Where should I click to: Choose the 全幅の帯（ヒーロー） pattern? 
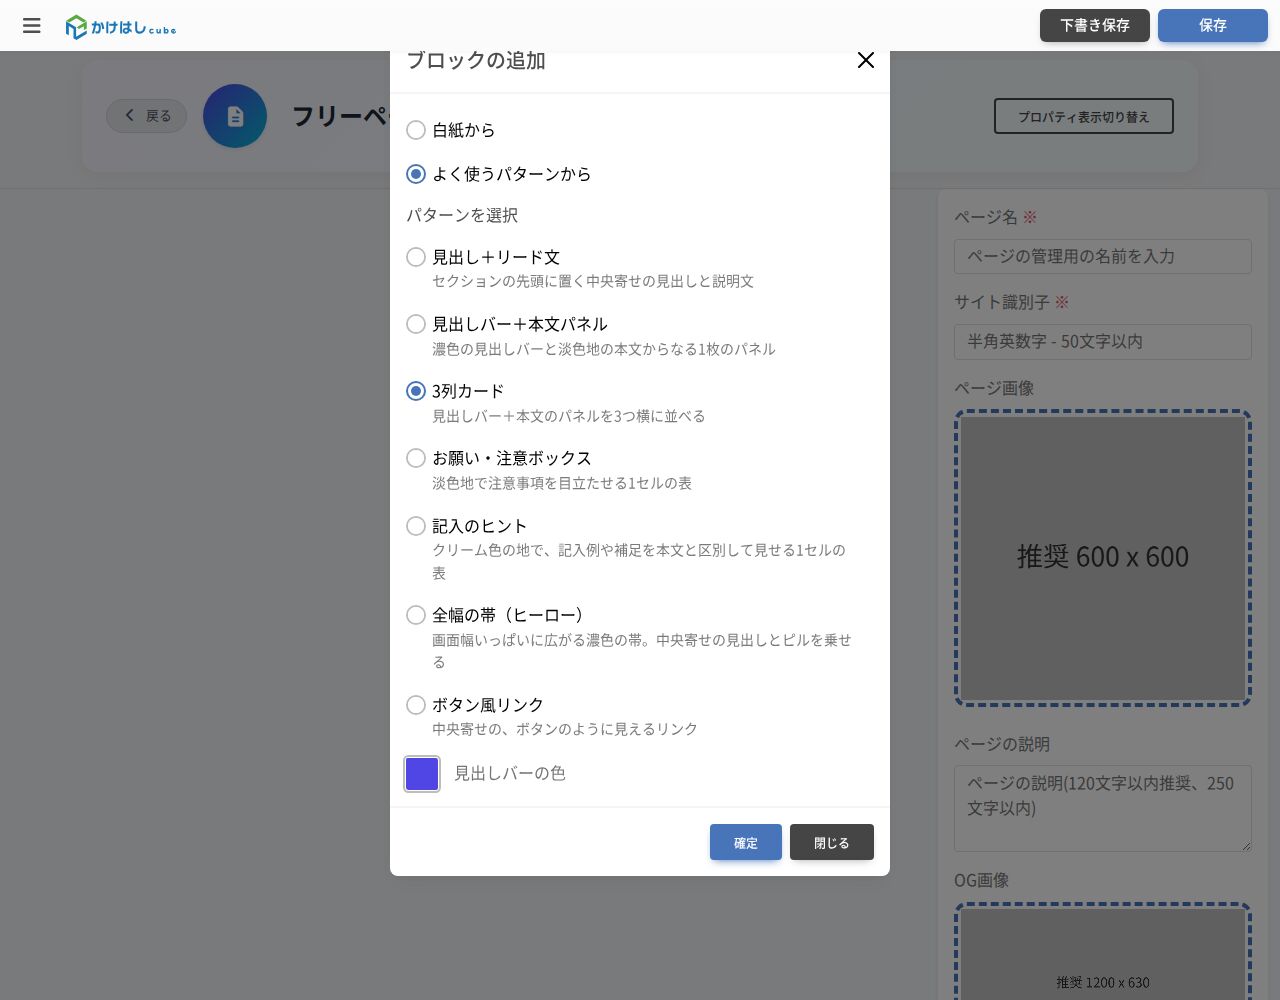point(416,615)
